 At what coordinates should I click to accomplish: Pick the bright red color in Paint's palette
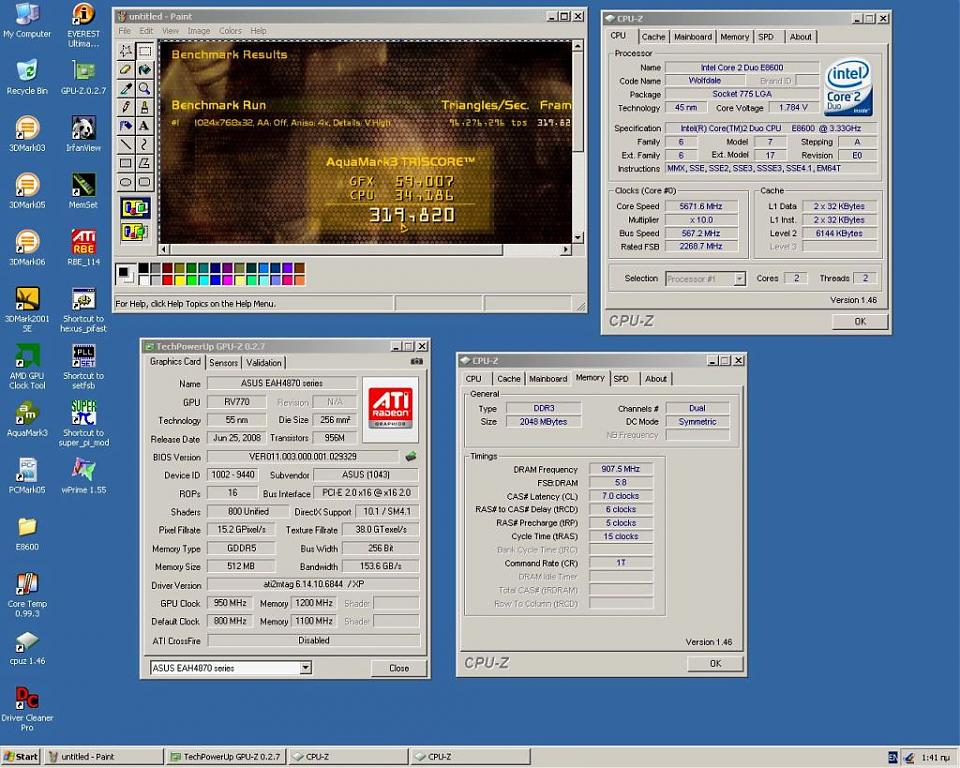point(167,280)
